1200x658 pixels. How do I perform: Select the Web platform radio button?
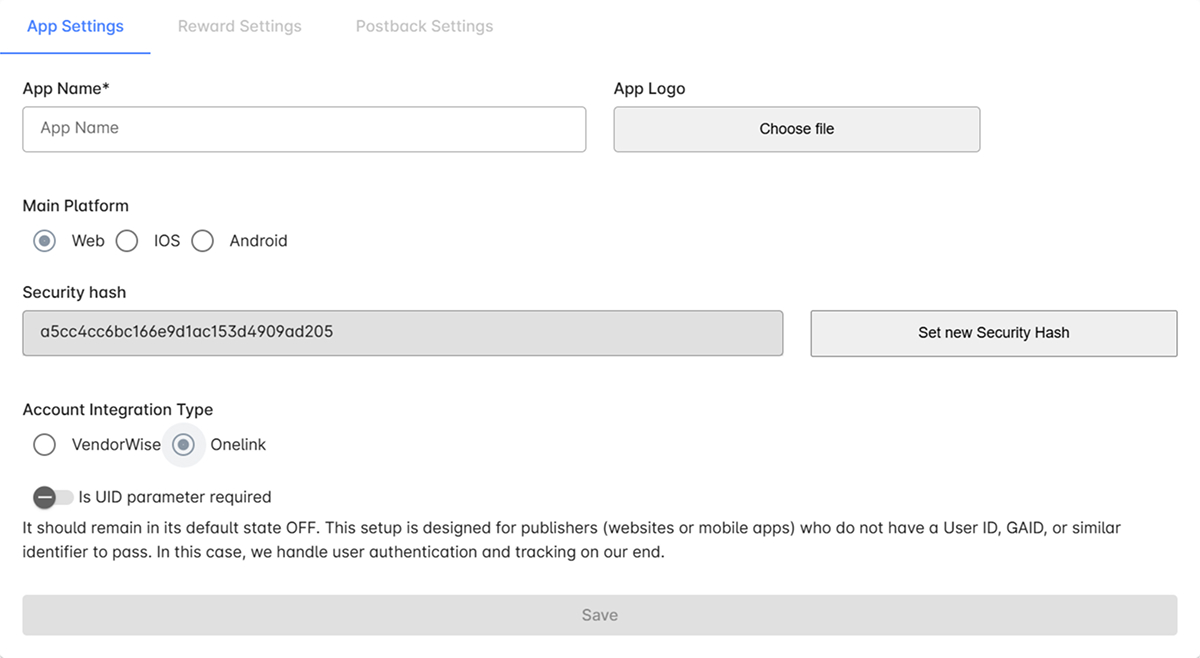point(44,241)
